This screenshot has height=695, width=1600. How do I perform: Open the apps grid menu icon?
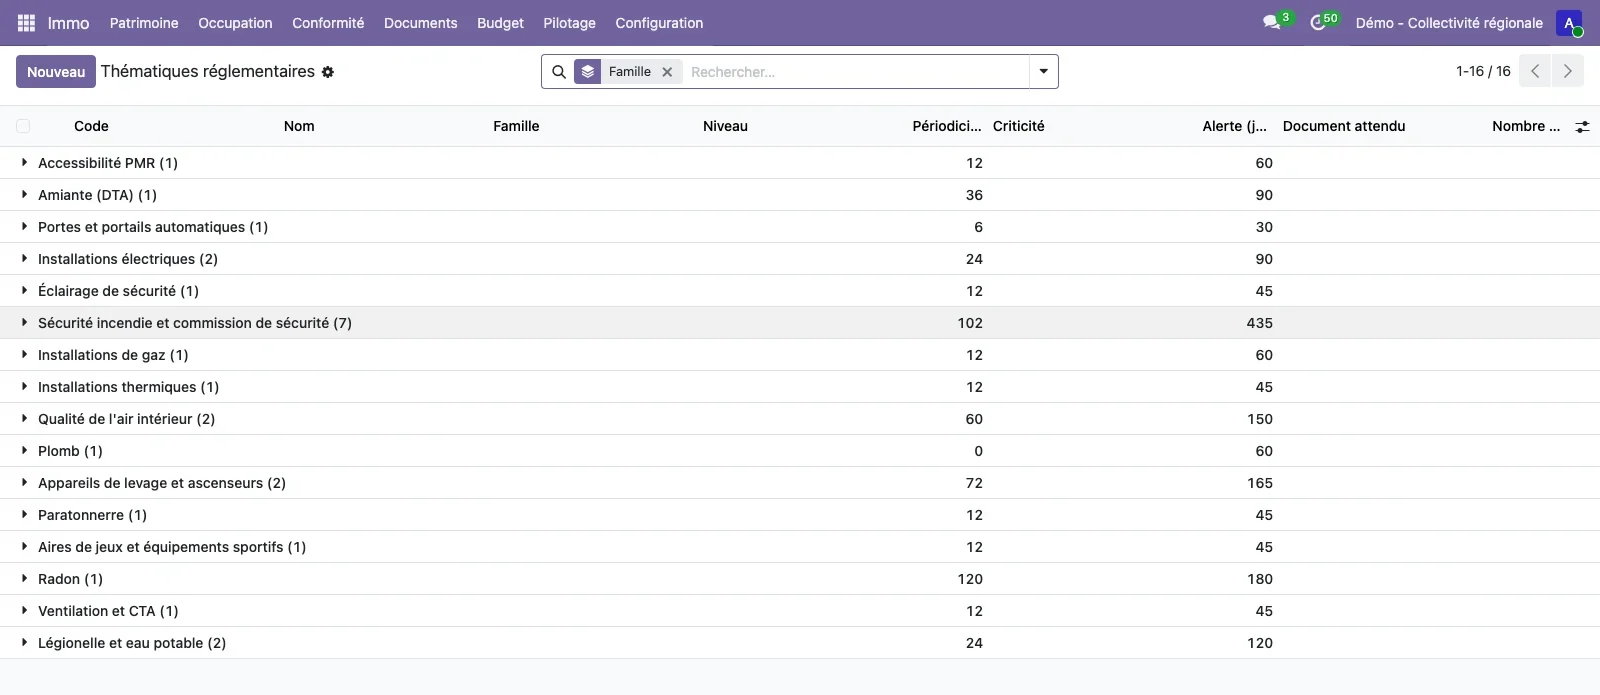pos(26,23)
